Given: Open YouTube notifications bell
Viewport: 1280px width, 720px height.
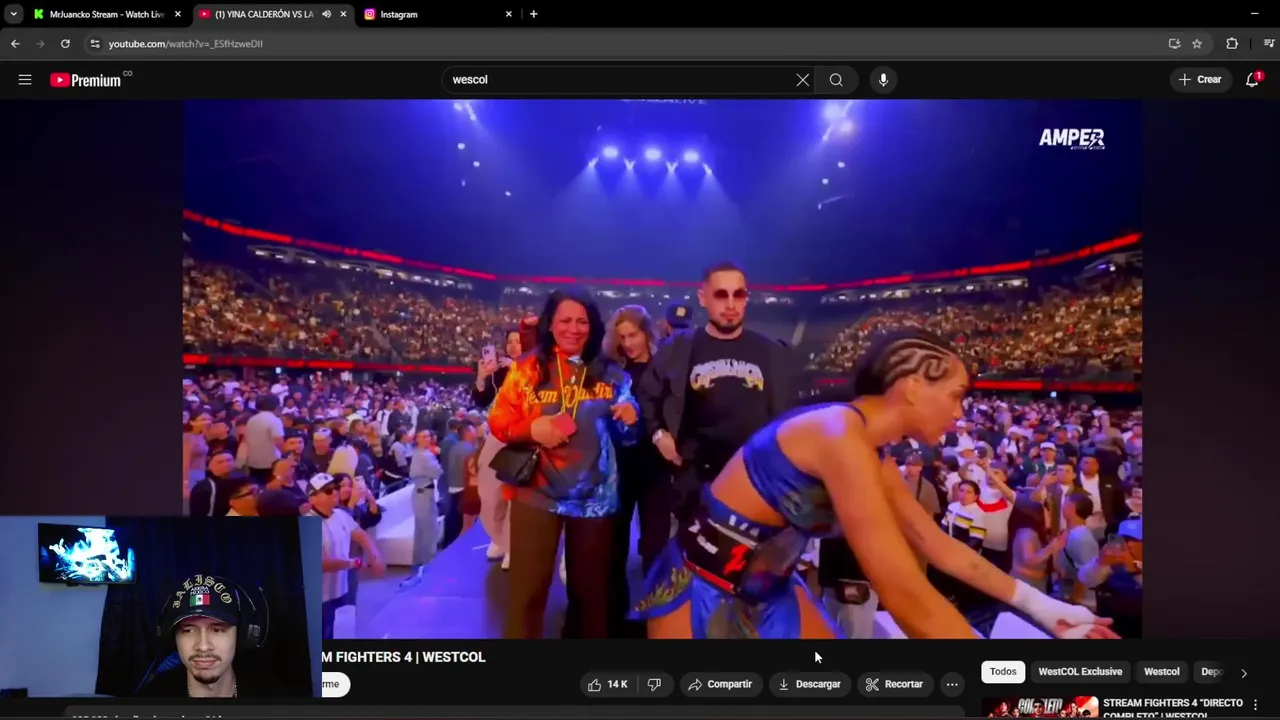Looking at the screenshot, I should point(1252,80).
